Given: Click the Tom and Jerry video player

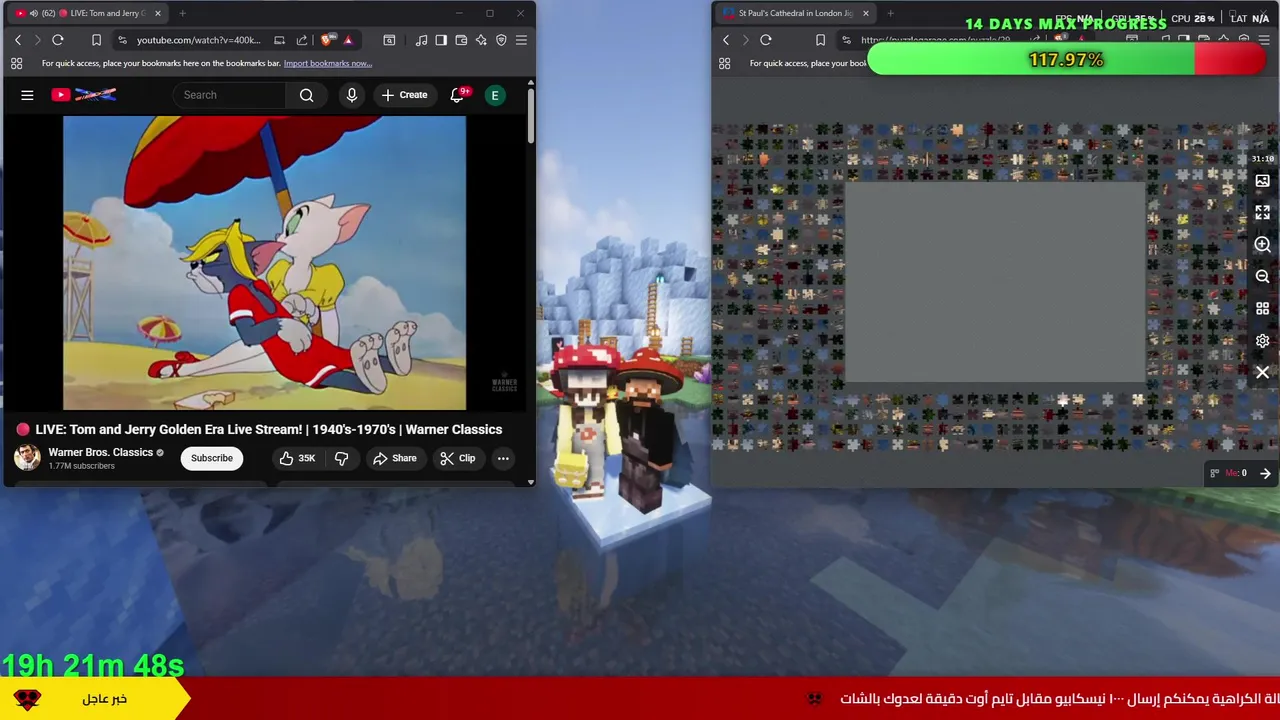Looking at the screenshot, I should point(264,263).
